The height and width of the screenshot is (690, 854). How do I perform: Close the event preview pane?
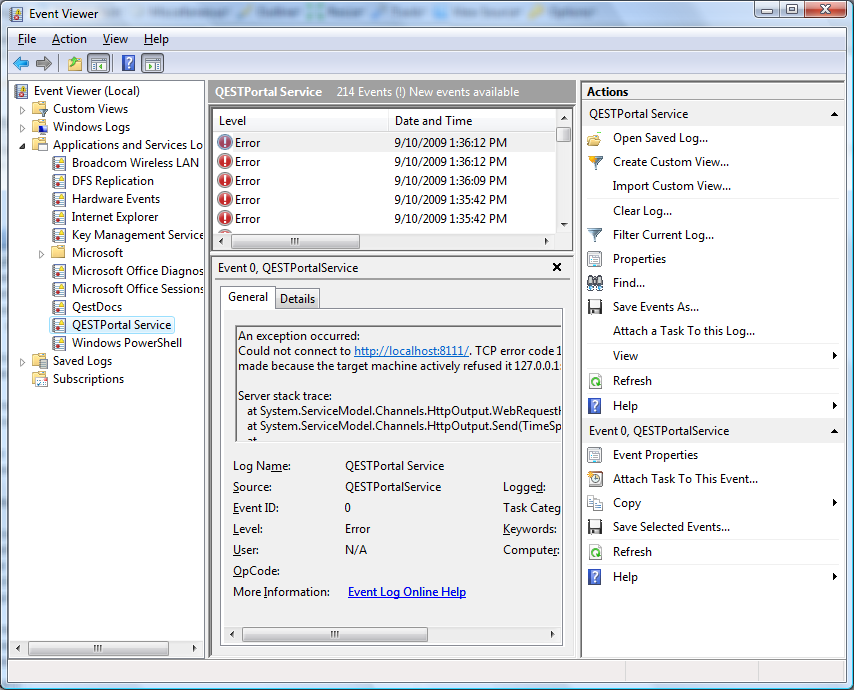[557, 268]
